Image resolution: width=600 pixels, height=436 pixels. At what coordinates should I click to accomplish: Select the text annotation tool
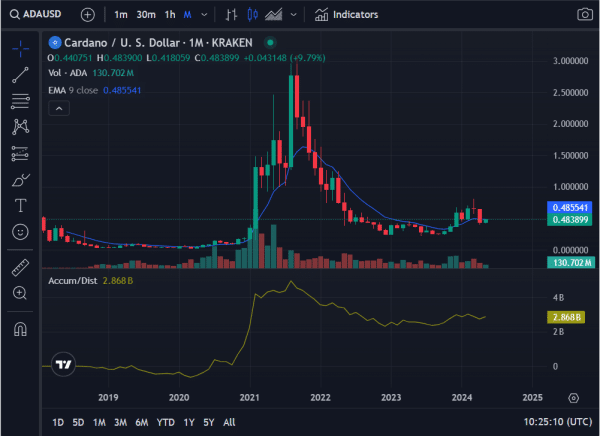pyautogui.click(x=20, y=206)
